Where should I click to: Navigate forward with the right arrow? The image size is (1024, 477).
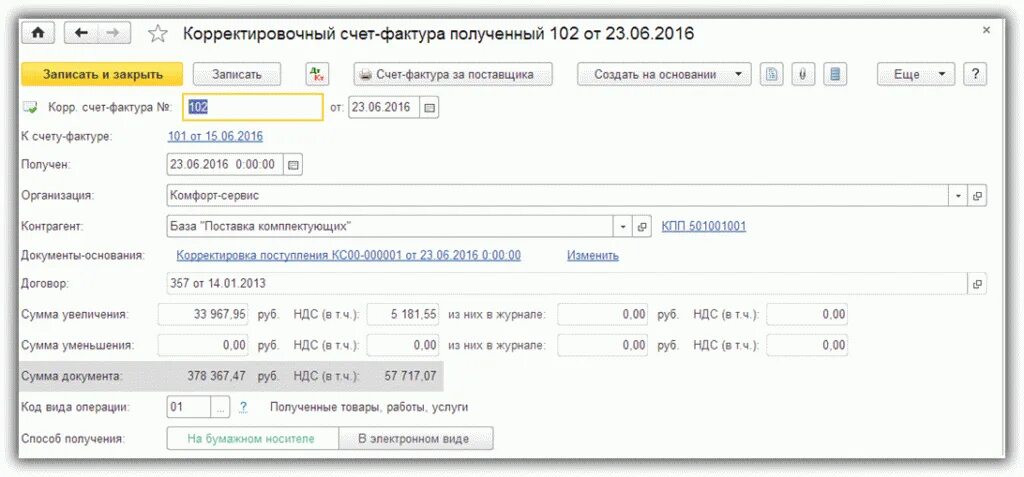coord(114,33)
